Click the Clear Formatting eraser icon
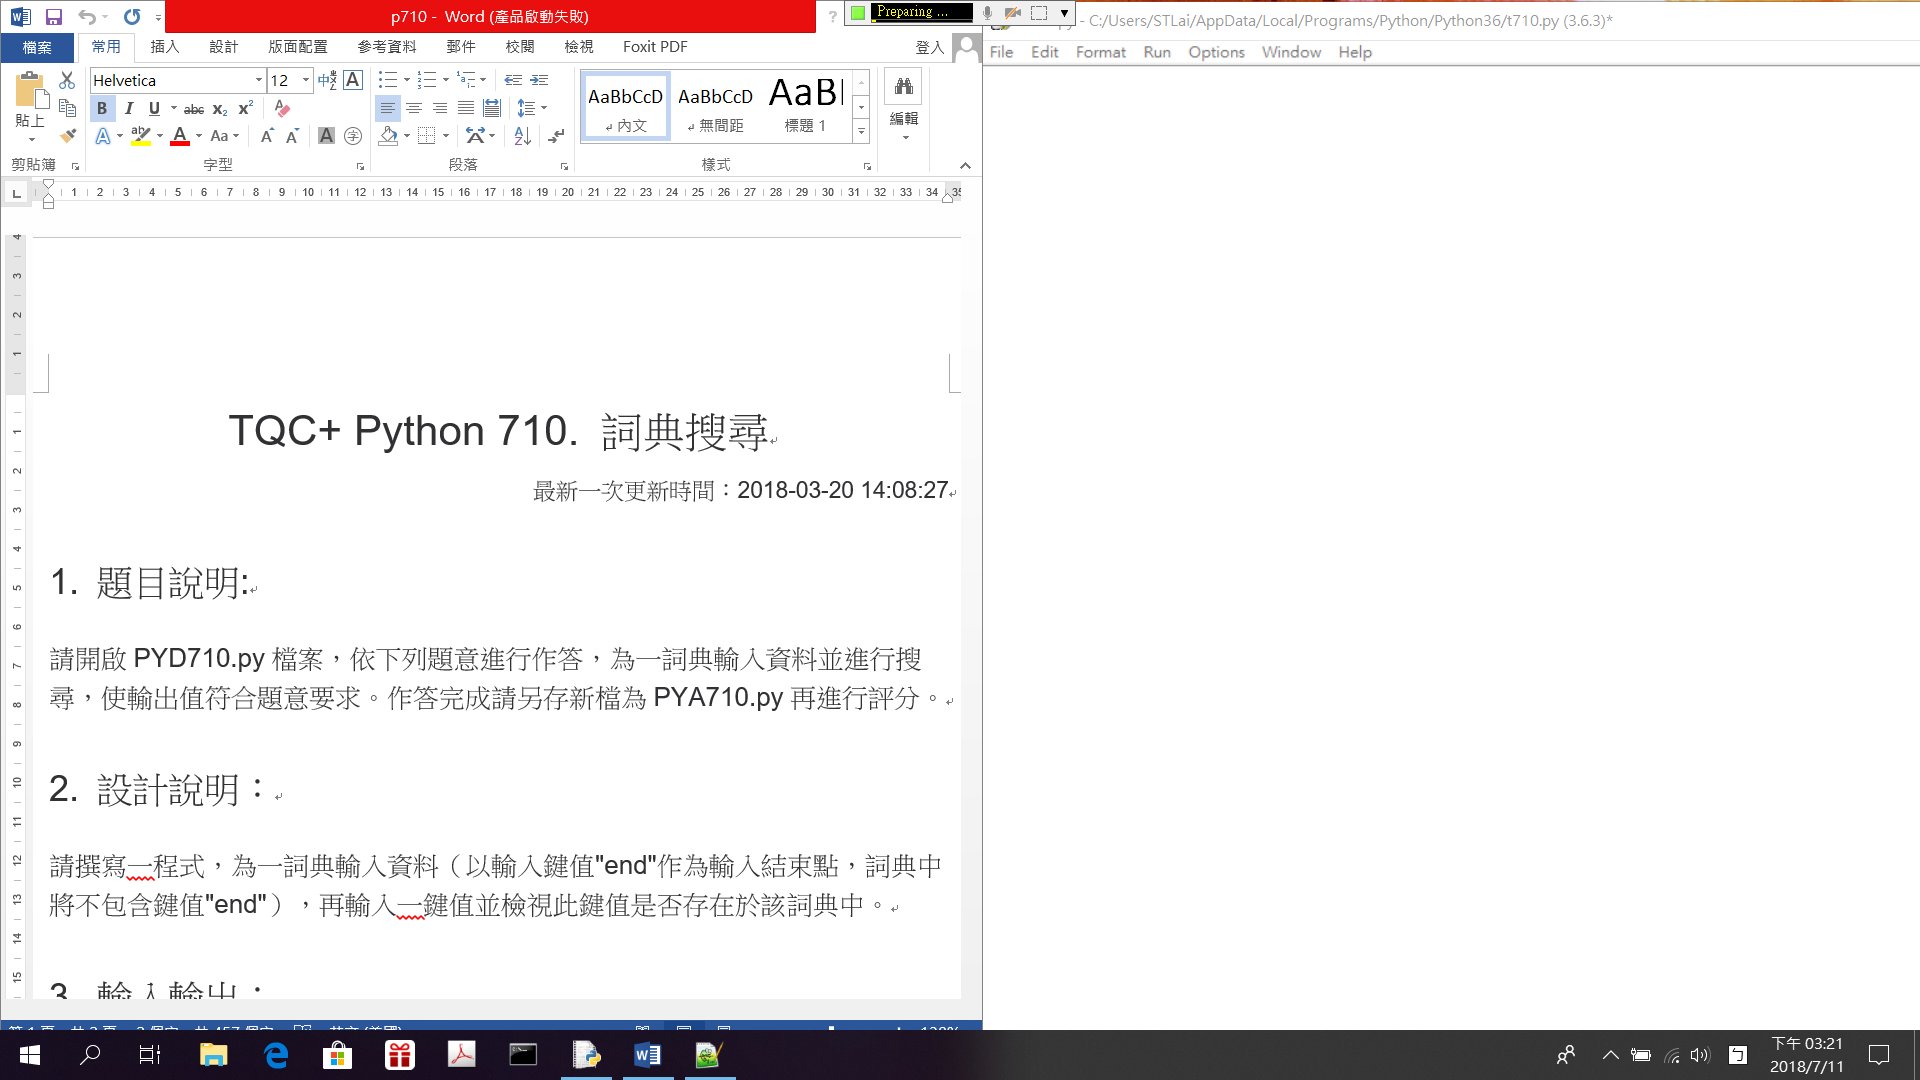The image size is (1920, 1080). tap(282, 108)
